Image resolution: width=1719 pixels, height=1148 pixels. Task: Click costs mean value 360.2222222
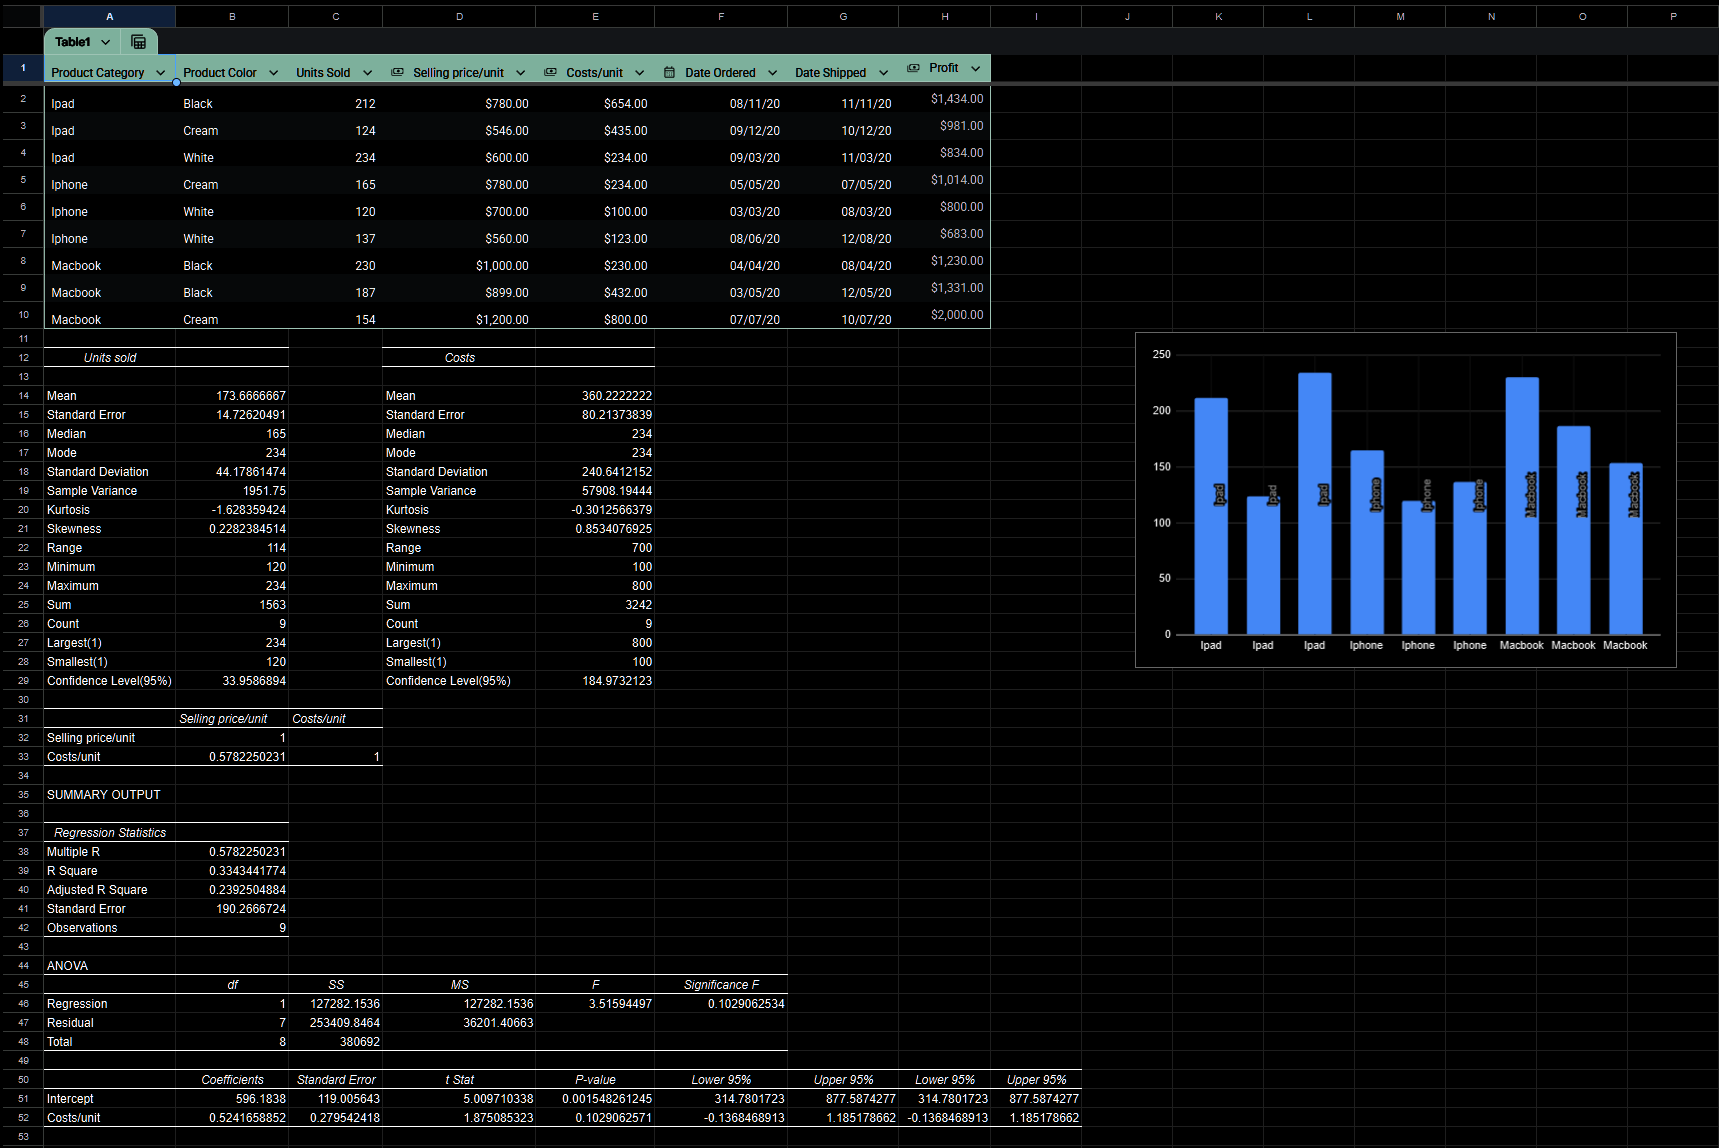point(617,396)
